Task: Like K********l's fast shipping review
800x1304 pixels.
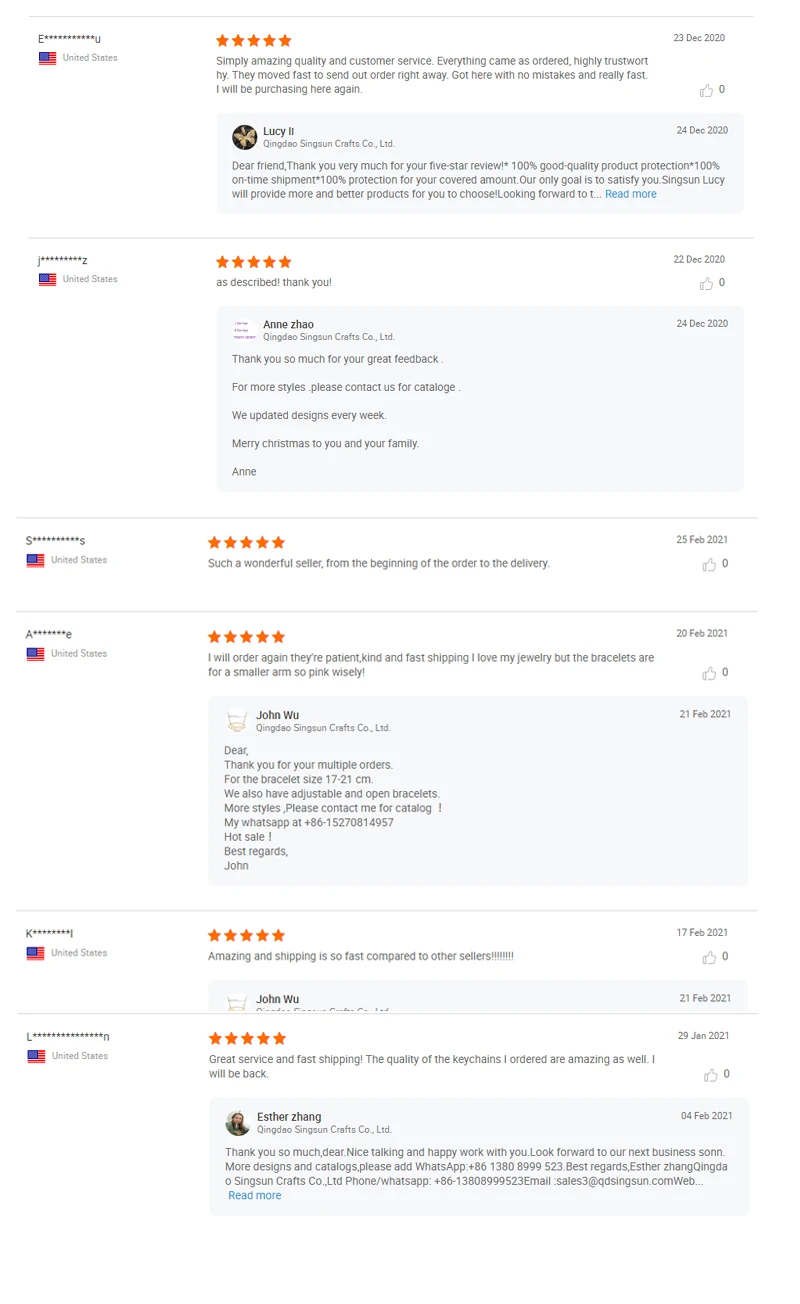Action: coord(709,958)
